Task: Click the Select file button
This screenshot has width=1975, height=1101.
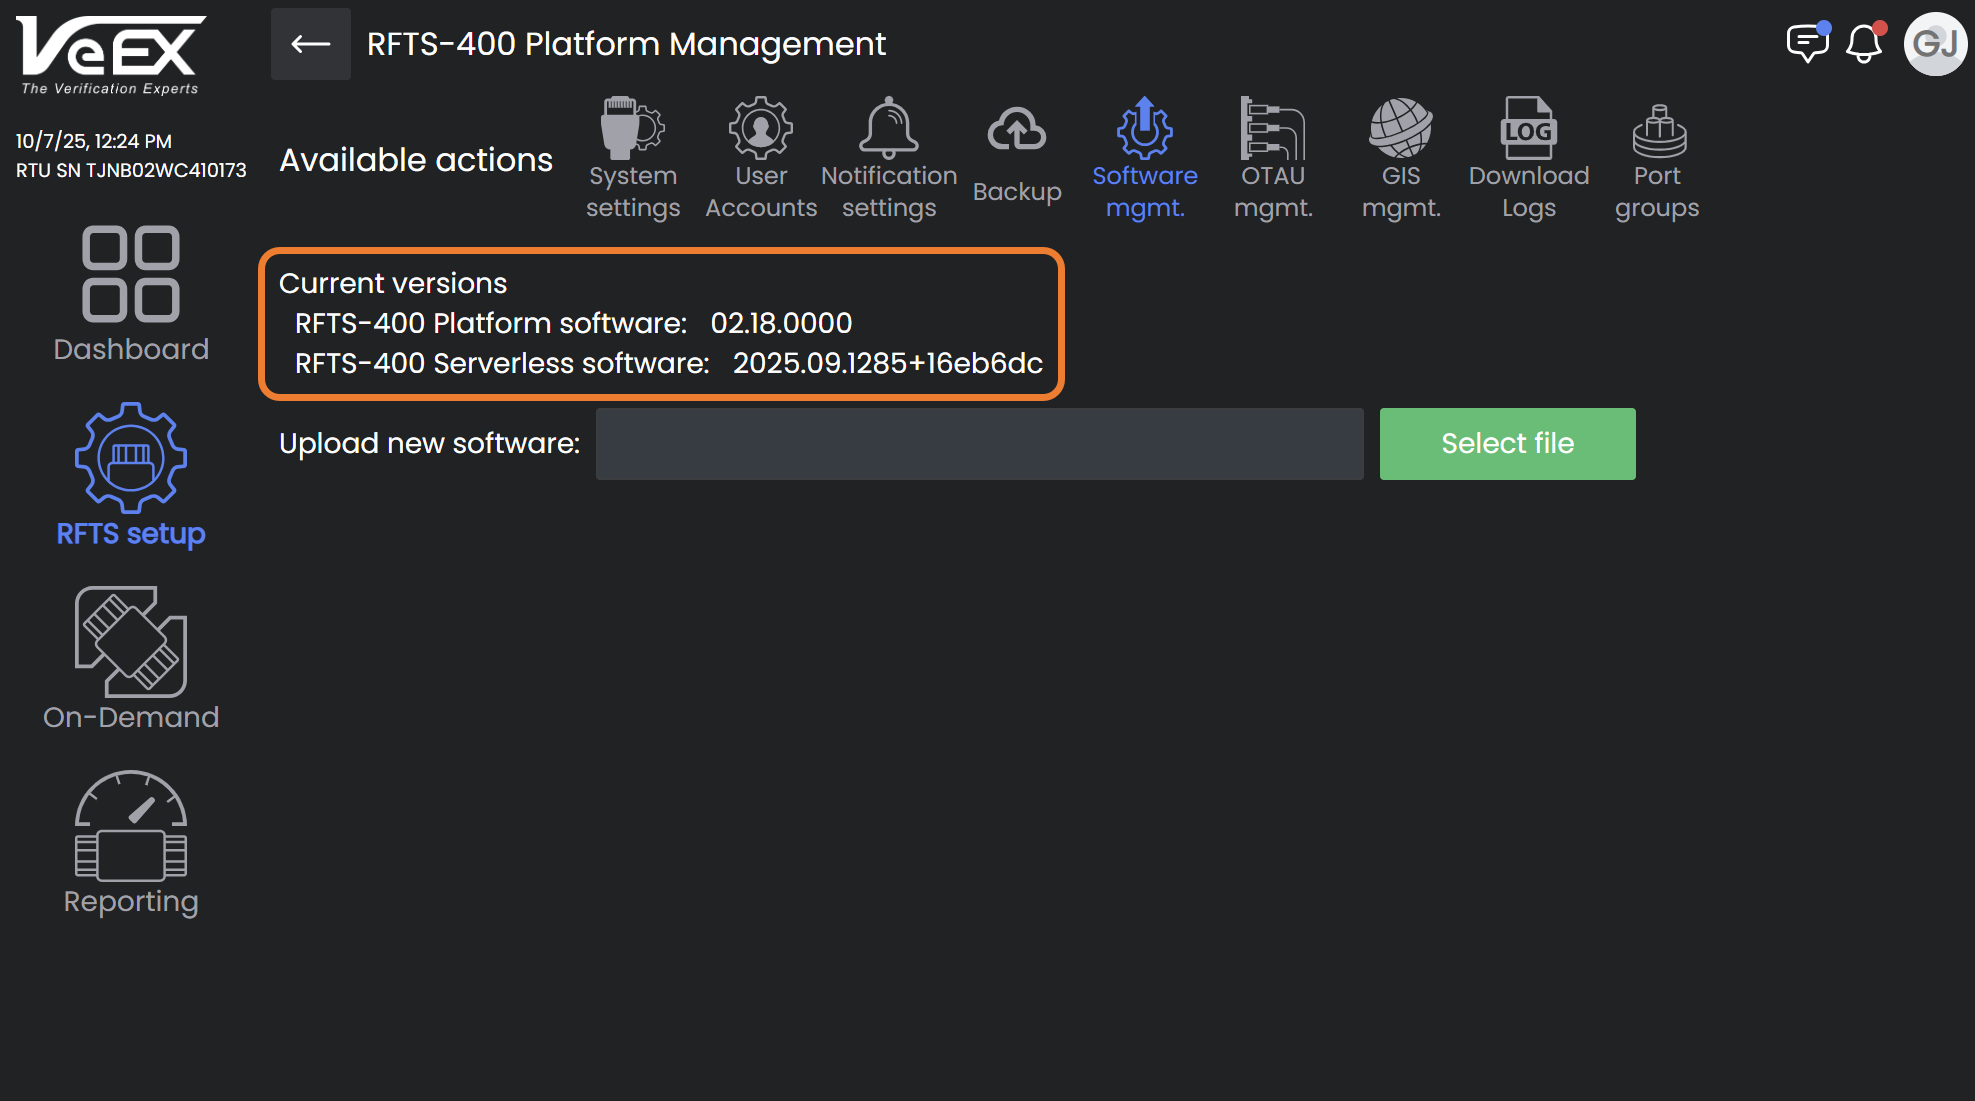Action: click(x=1507, y=444)
